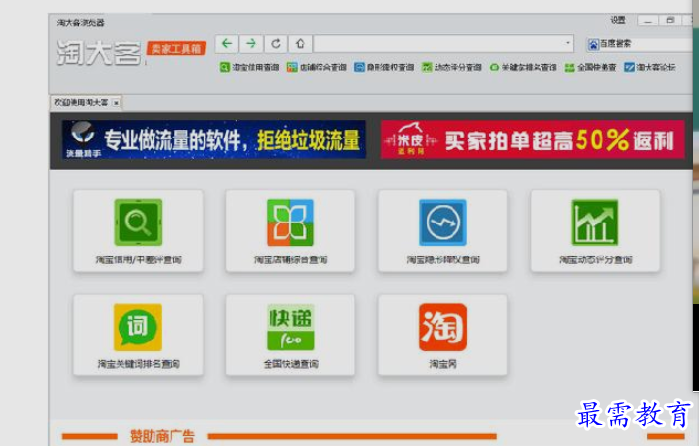Image resolution: width=699 pixels, height=446 pixels.
Task: Open 淘宝信用查询 bookmark in the toolbar
Action: 249,67
